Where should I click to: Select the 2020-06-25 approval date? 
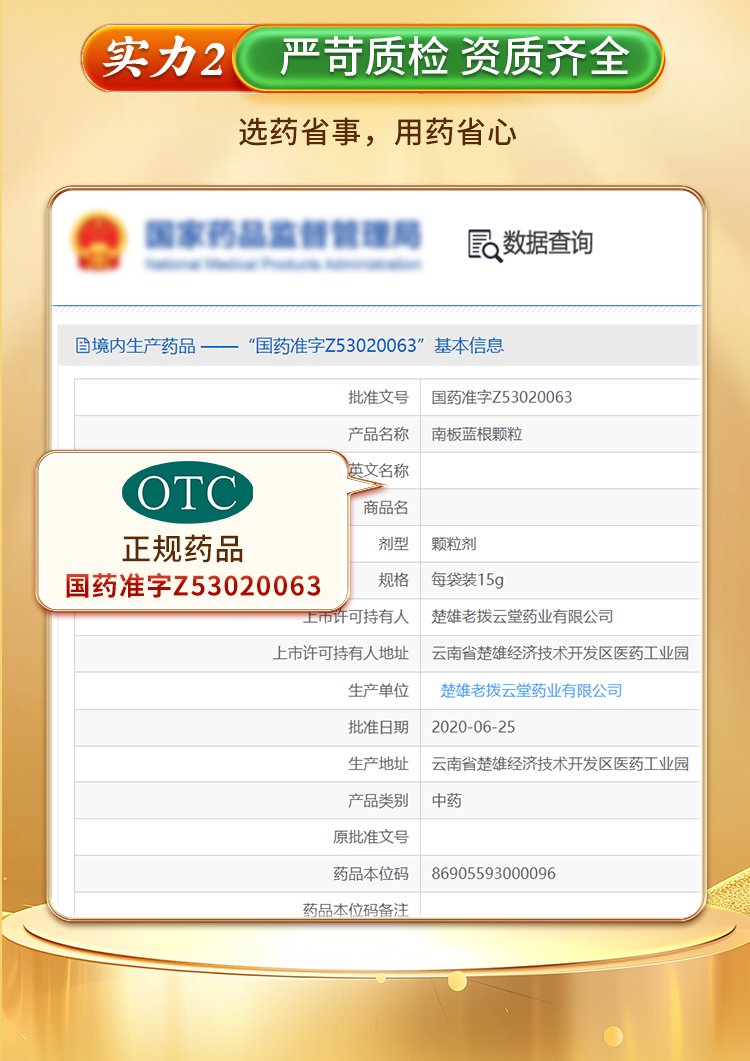[473, 727]
